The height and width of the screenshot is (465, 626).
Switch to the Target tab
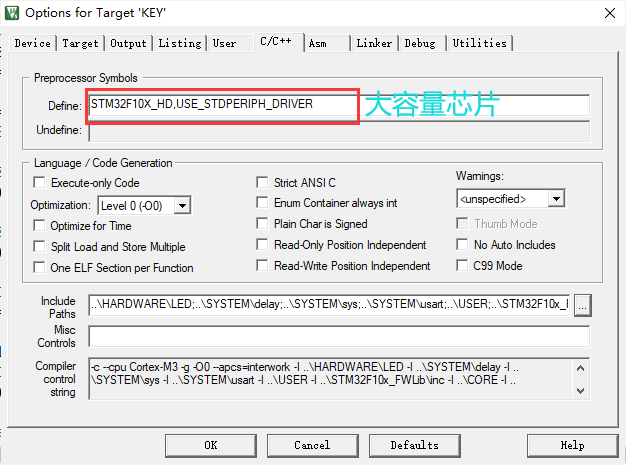(80, 43)
